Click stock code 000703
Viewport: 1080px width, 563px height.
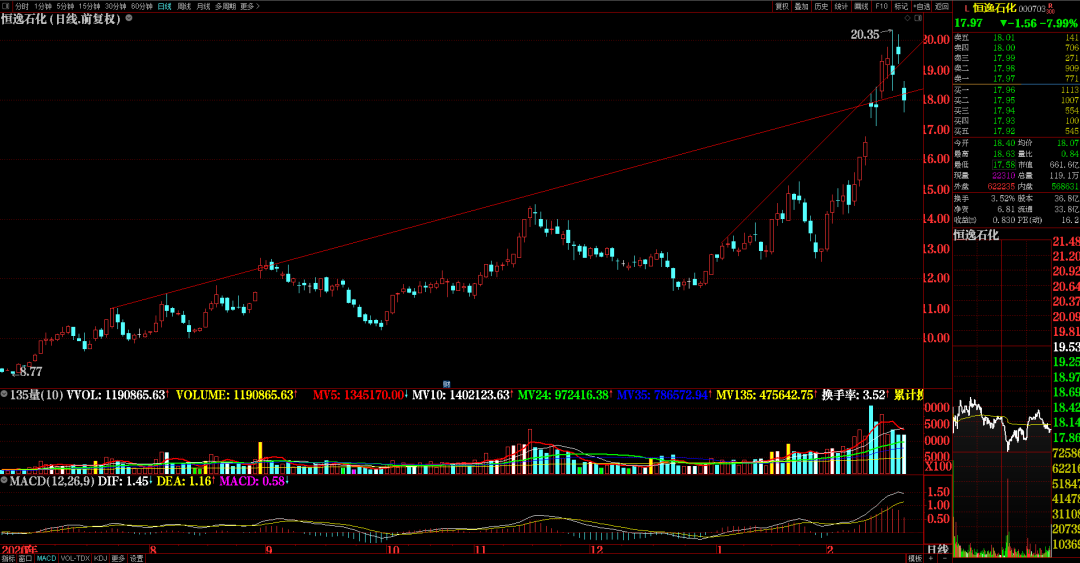click(x=1032, y=9)
